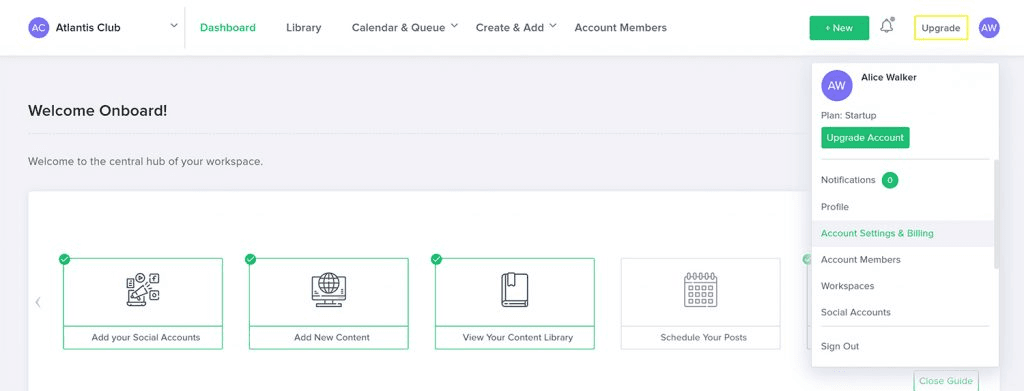The width and height of the screenshot is (1024, 391).
Task: Open Account Members in user menu
Action: pyautogui.click(x=861, y=260)
